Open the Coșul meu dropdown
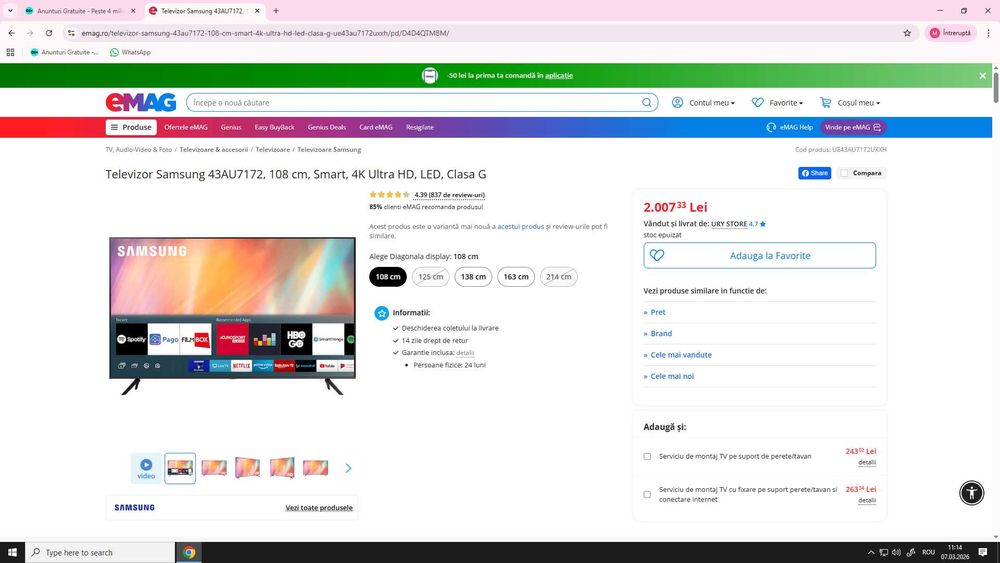1000x563 pixels. pos(850,103)
